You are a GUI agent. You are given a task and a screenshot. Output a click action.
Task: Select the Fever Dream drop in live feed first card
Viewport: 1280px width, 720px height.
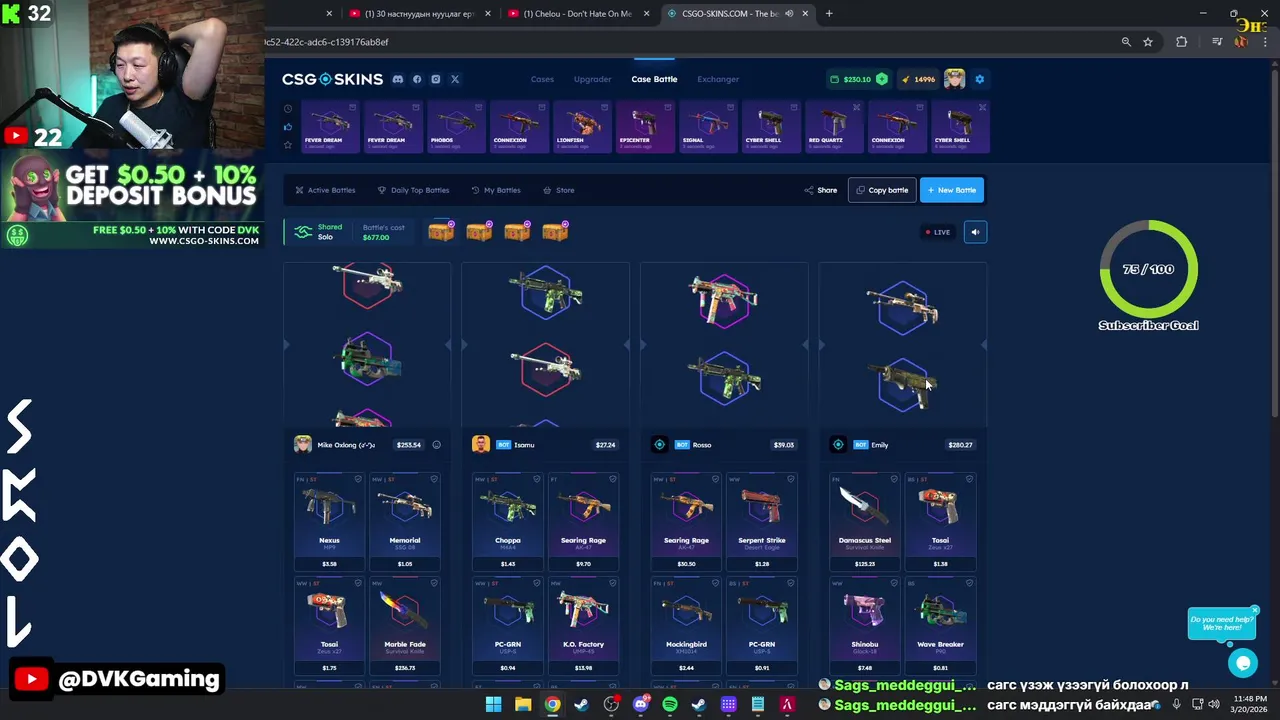coord(331,127)
